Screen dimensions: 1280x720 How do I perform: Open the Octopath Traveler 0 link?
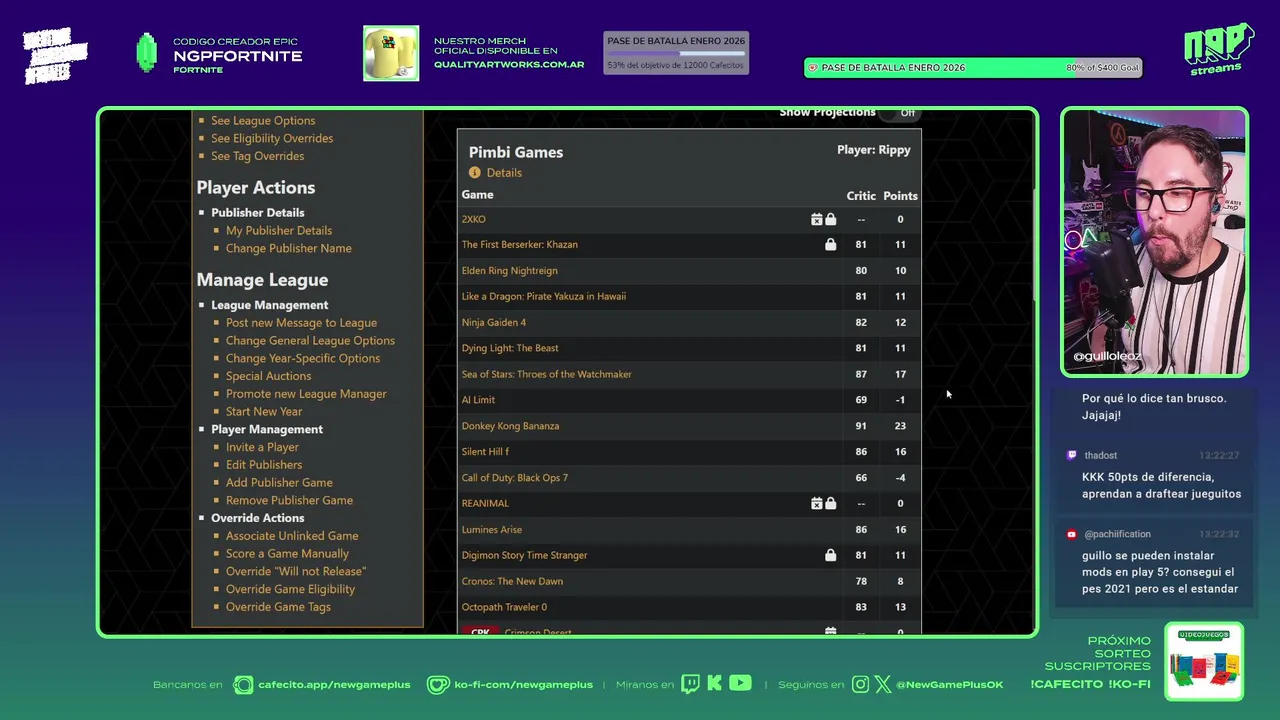click(504, 607)
